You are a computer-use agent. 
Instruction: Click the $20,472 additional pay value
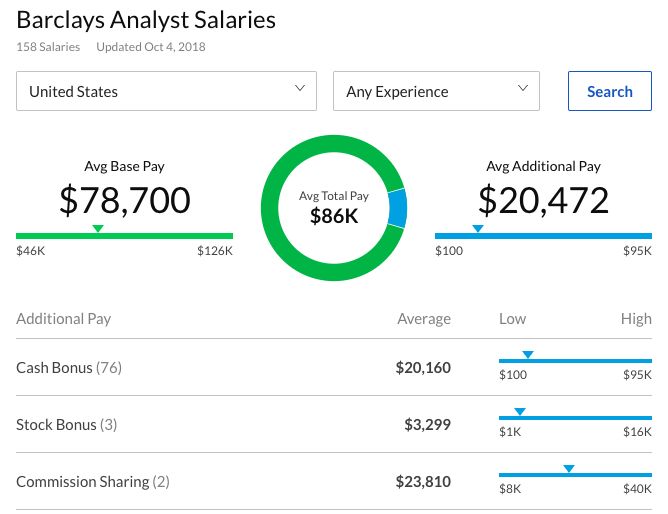[544, 200]
